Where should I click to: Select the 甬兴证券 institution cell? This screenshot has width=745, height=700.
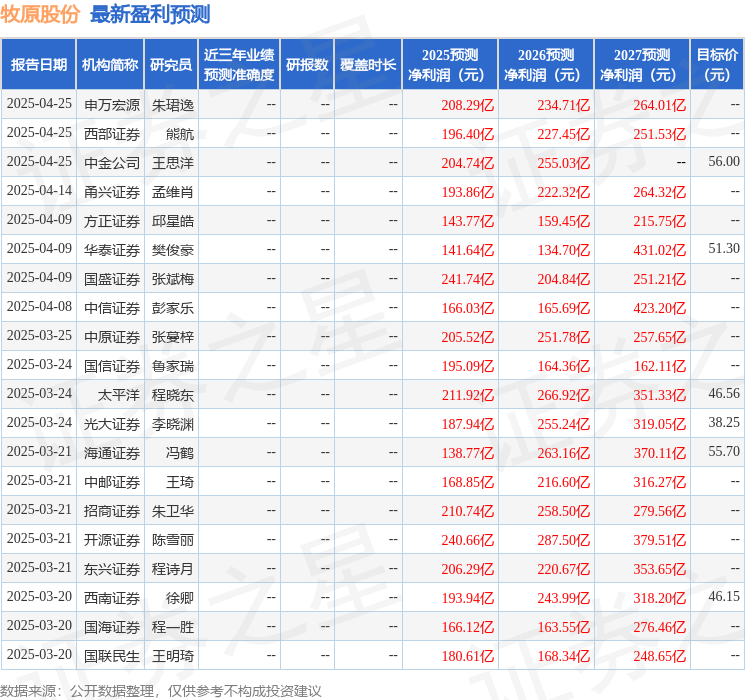click(x=112, y=192)
